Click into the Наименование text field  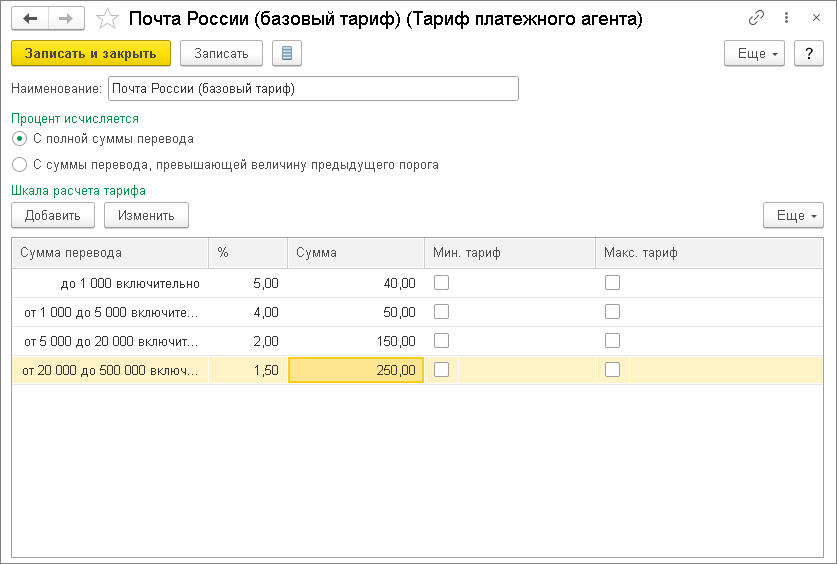[x=313, y=89]
